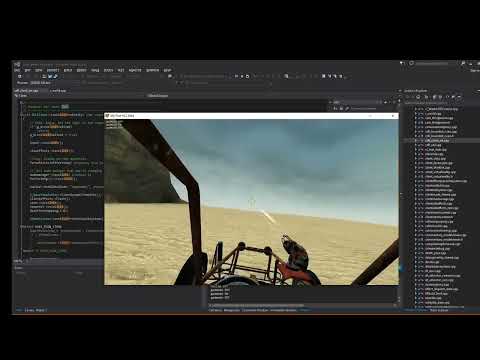Click the Save All toolbar icon
The image size is (480, 360).
(50, 76)
